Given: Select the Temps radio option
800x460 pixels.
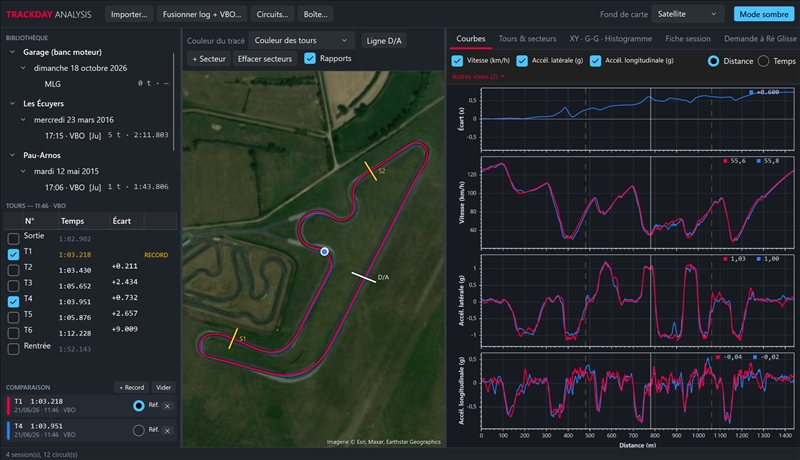Looking at the screenshot, I should coord(763,61).
